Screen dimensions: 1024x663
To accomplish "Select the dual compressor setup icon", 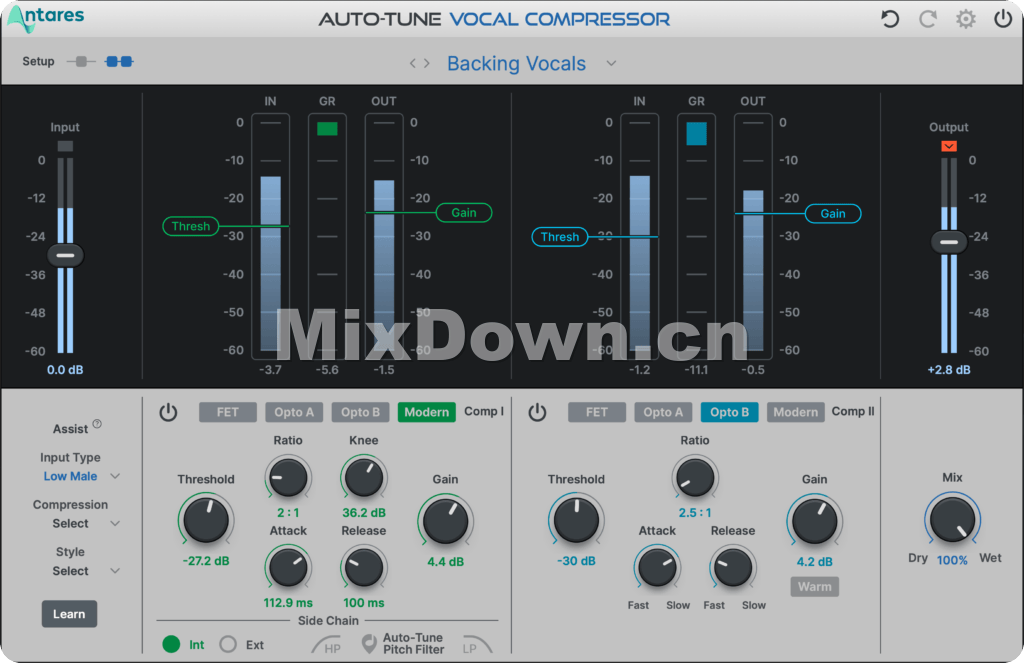I will click(x=119, y=62).
